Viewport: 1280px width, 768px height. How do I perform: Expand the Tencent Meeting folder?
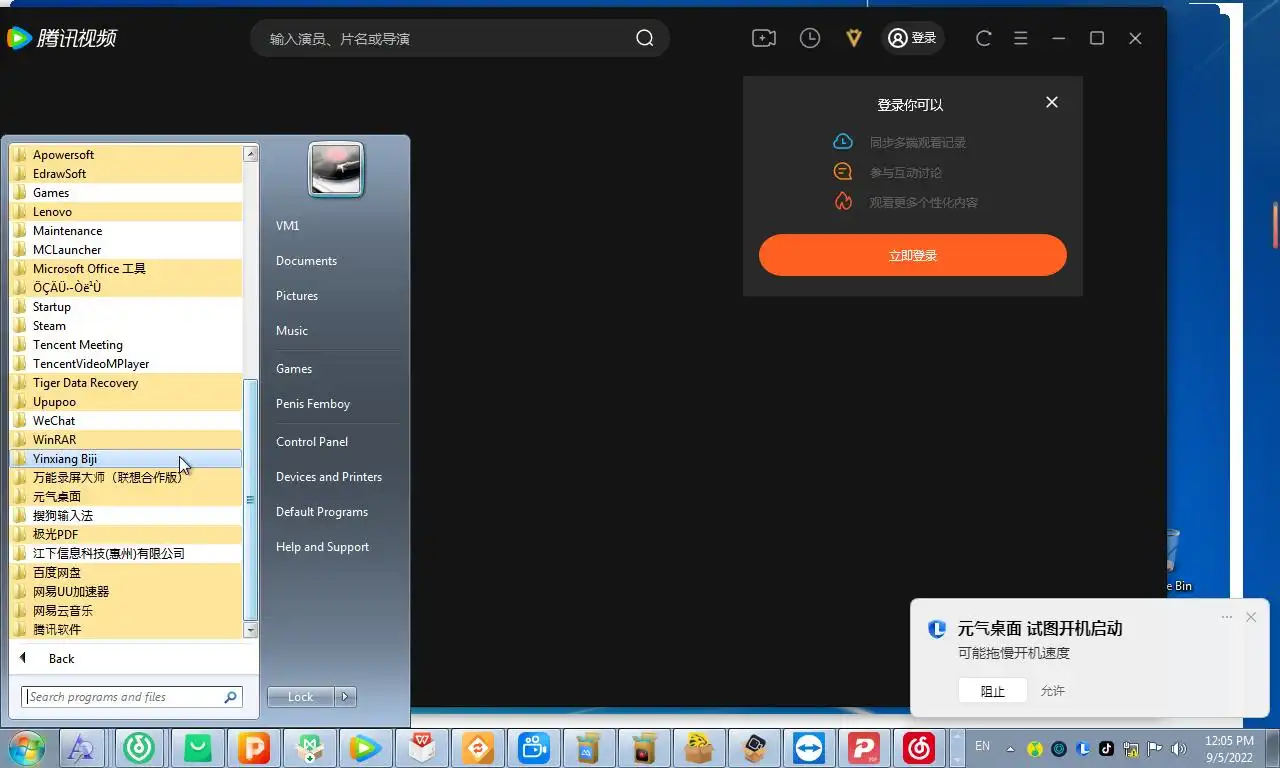126,345
